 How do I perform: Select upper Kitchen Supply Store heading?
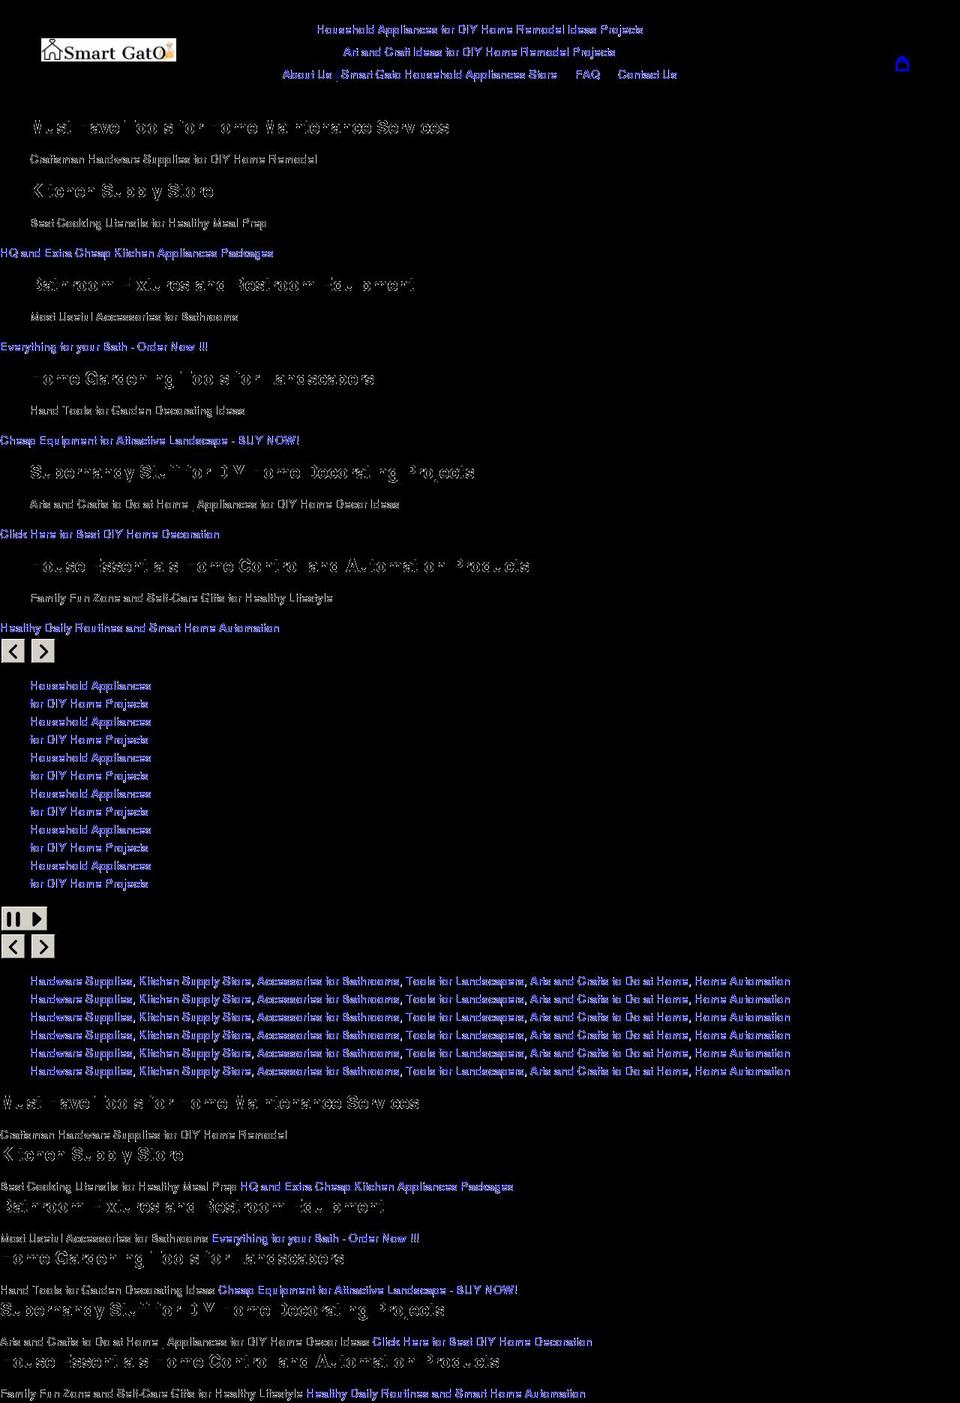click(122, 191)
